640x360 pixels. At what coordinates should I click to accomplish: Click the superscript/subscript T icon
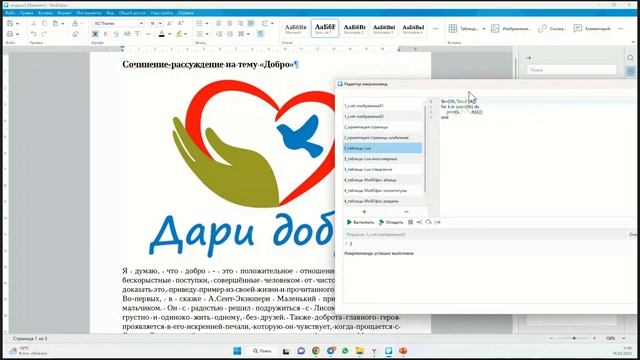(x=138, y=34)
